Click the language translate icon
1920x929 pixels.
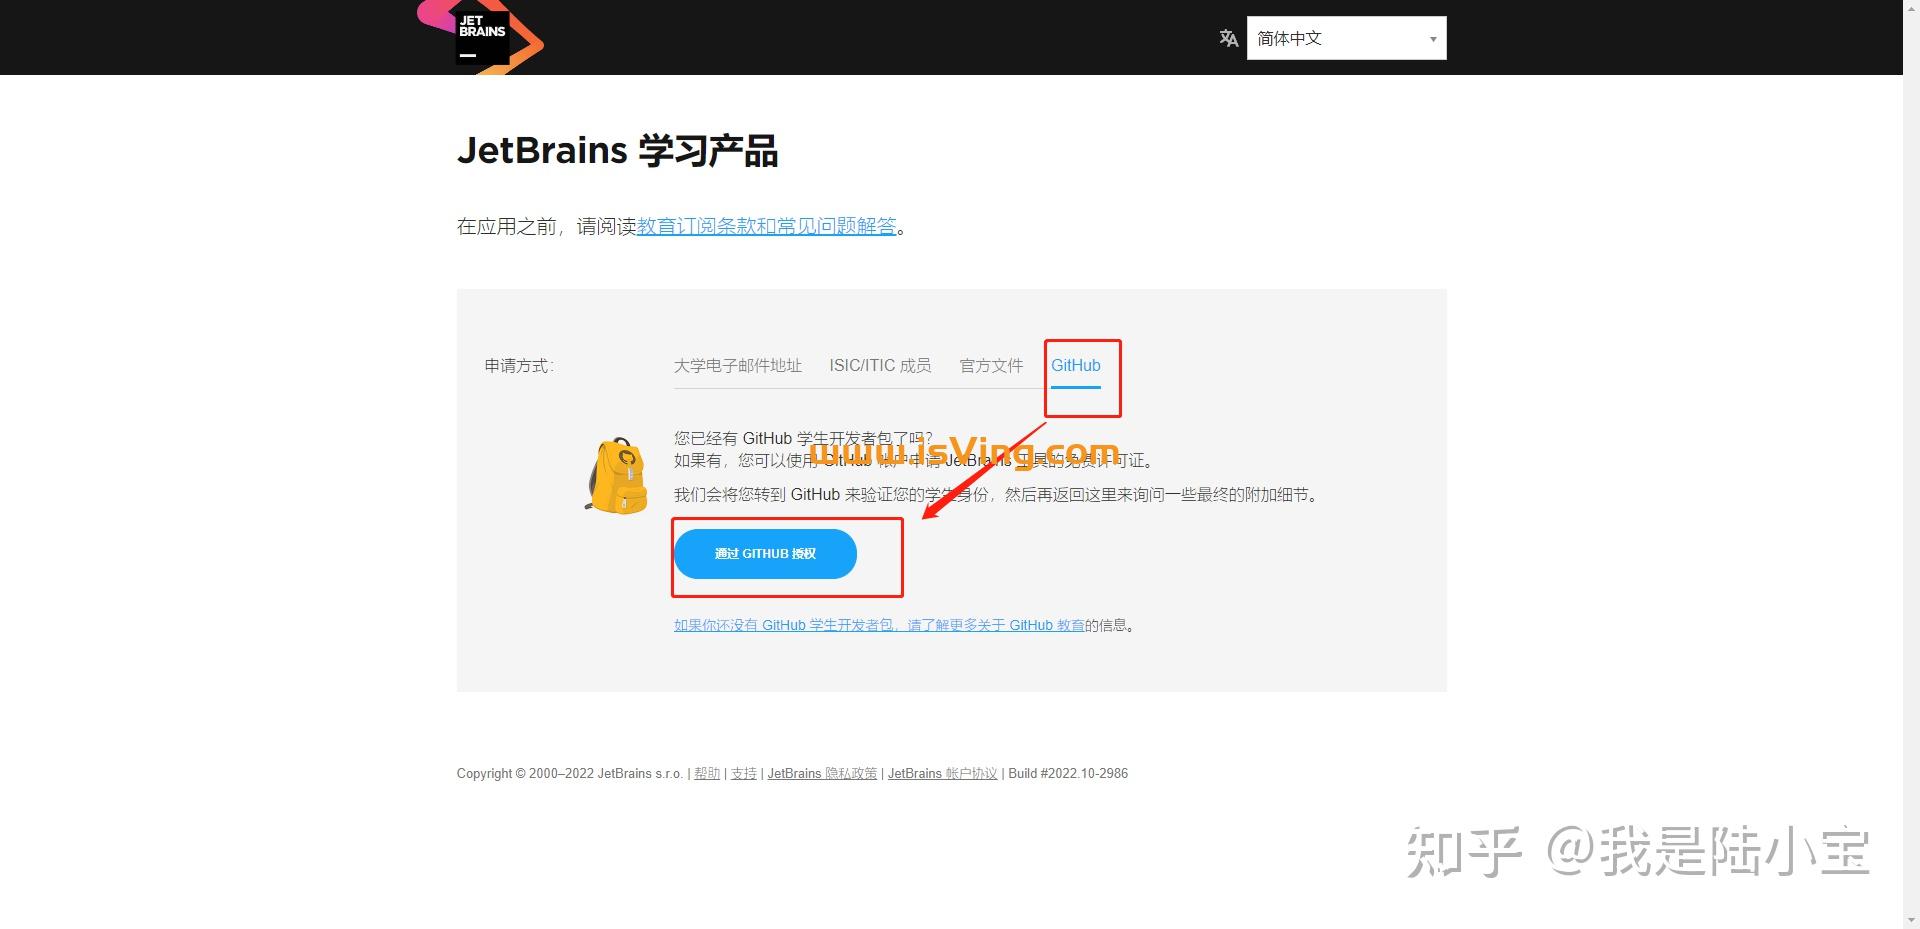pos(1229,38)
